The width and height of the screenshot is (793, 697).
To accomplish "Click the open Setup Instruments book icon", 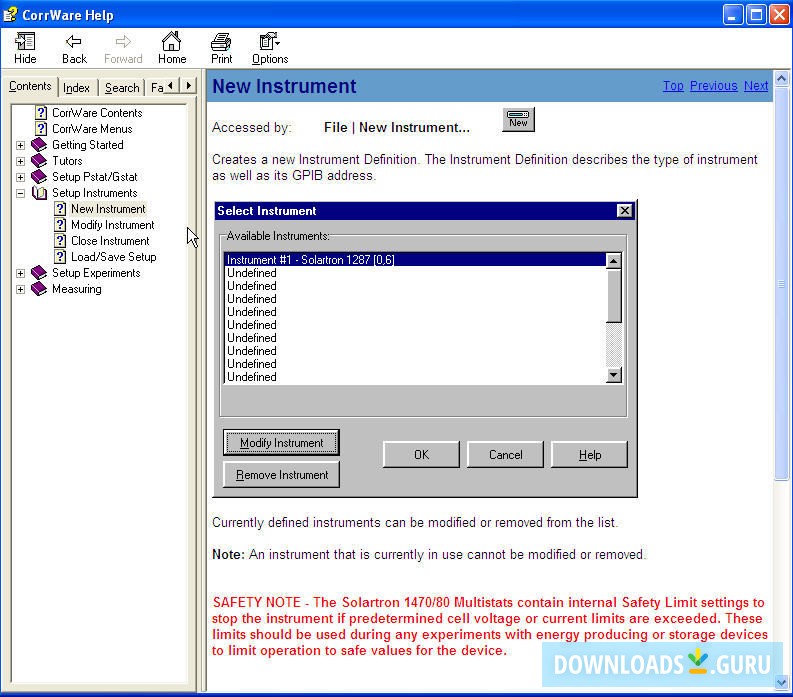I will click(x=39, y=193).
